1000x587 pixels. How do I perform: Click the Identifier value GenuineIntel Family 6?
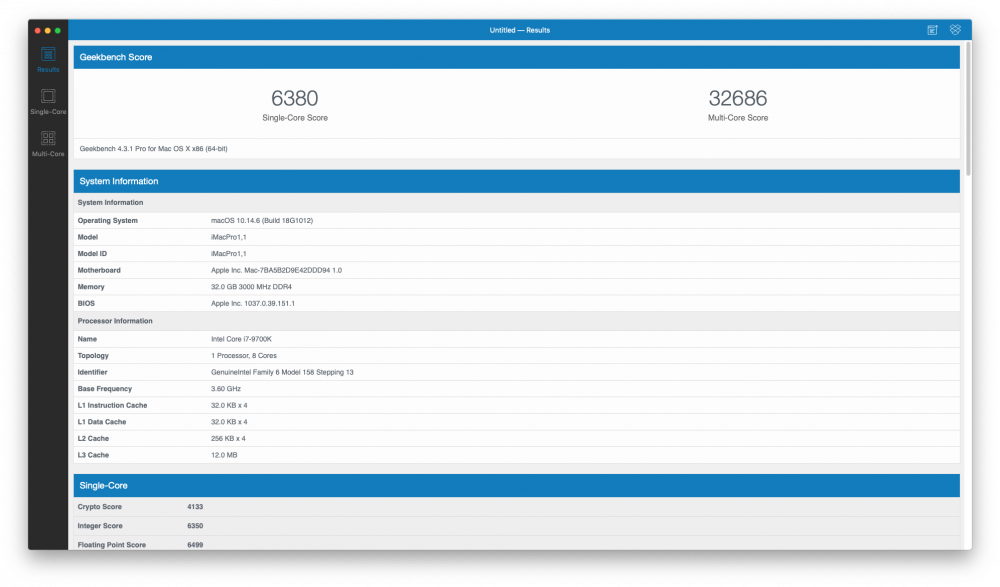282,373
